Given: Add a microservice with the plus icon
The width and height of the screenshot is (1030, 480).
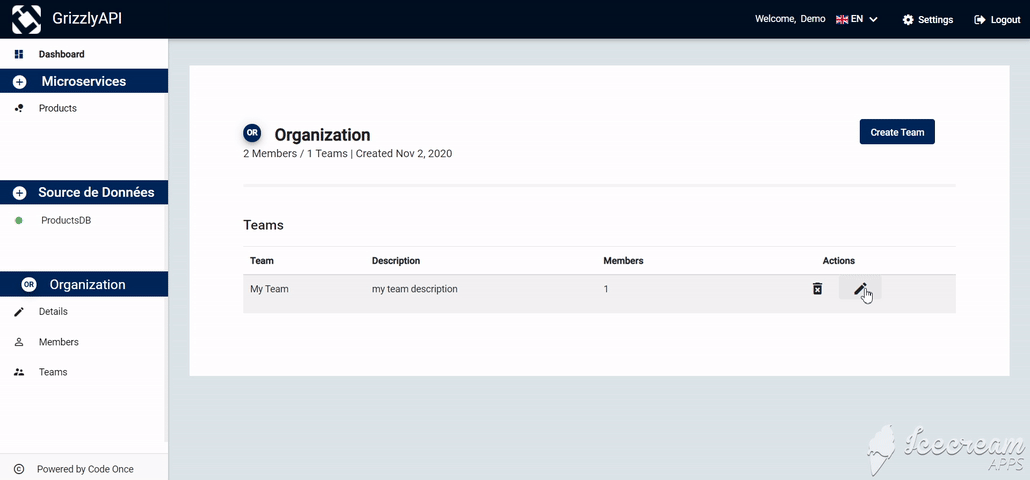Looking at the screenshot, I should (x=19, y=82).
